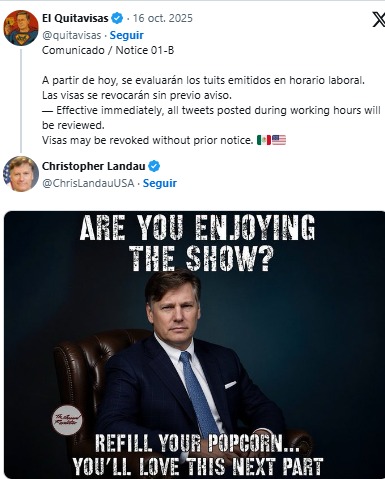
Task: Open the X logo link
Action: 379,19
